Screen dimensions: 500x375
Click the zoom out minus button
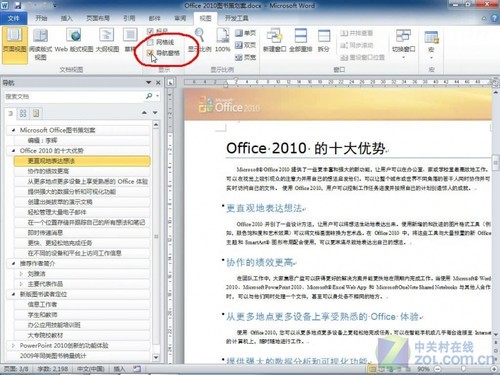[438, 369]
